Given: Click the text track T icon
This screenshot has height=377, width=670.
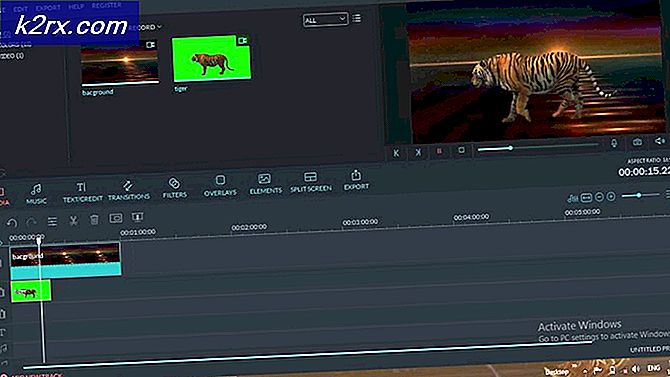Looking at the screenshot, I should pos(3,332).
